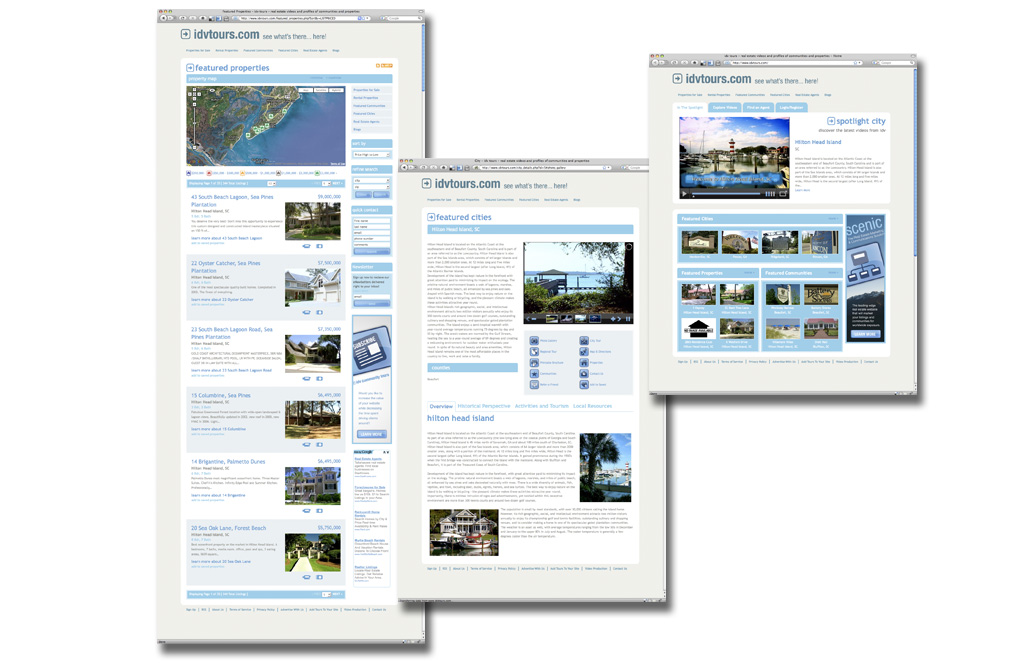Select the Explore Videos tab on home page
1024x670 pixels.
click(725, 107)
